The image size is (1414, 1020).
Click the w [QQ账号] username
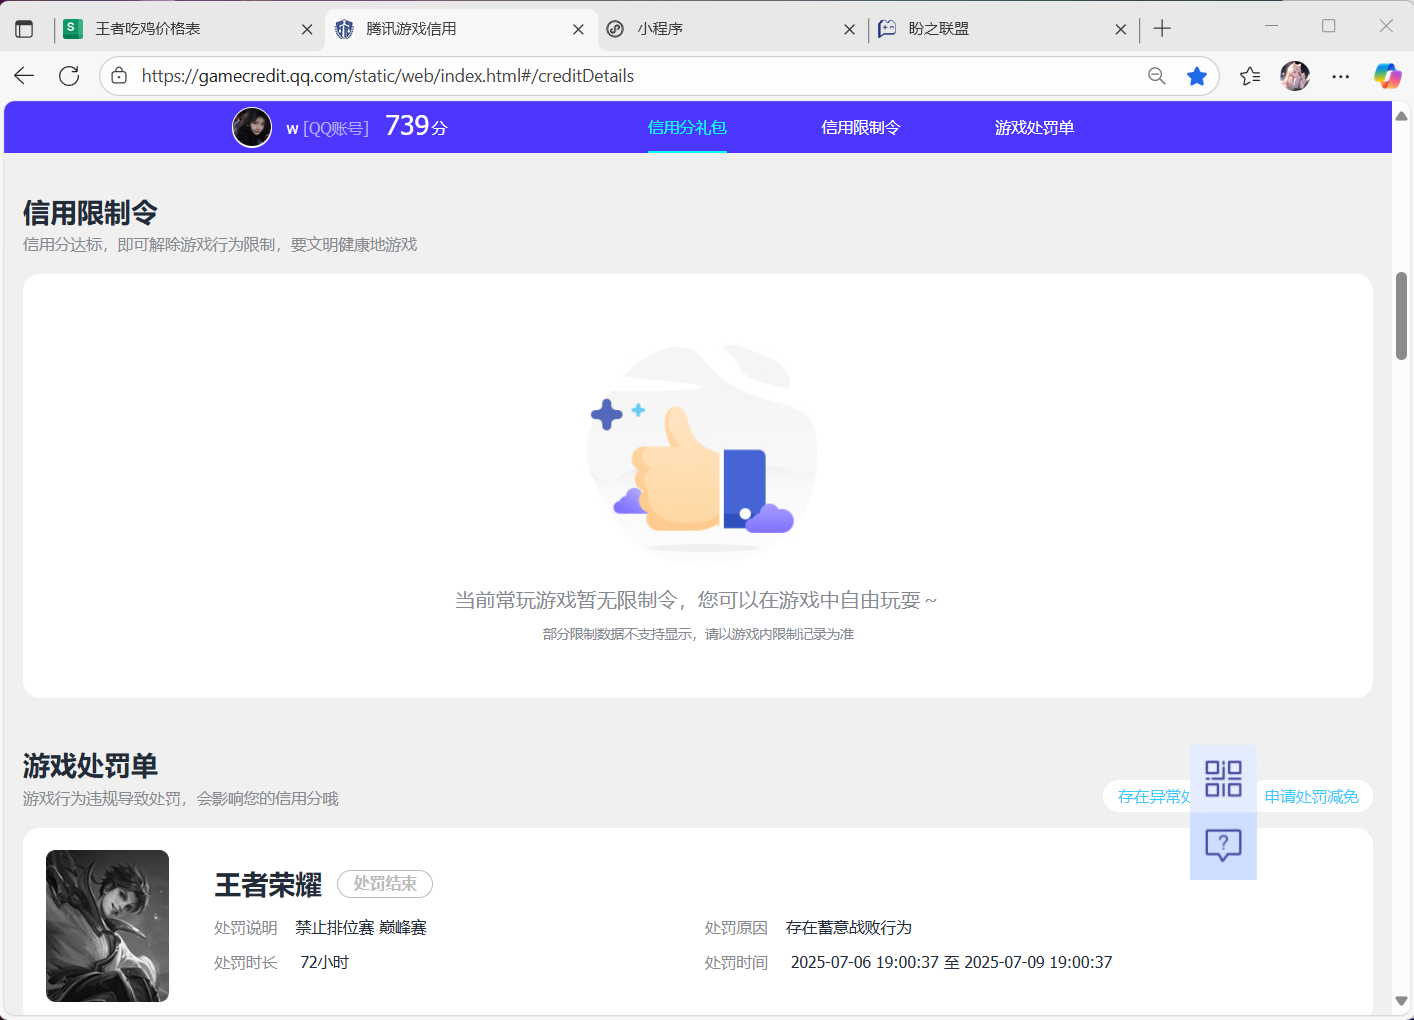(327, 128)
